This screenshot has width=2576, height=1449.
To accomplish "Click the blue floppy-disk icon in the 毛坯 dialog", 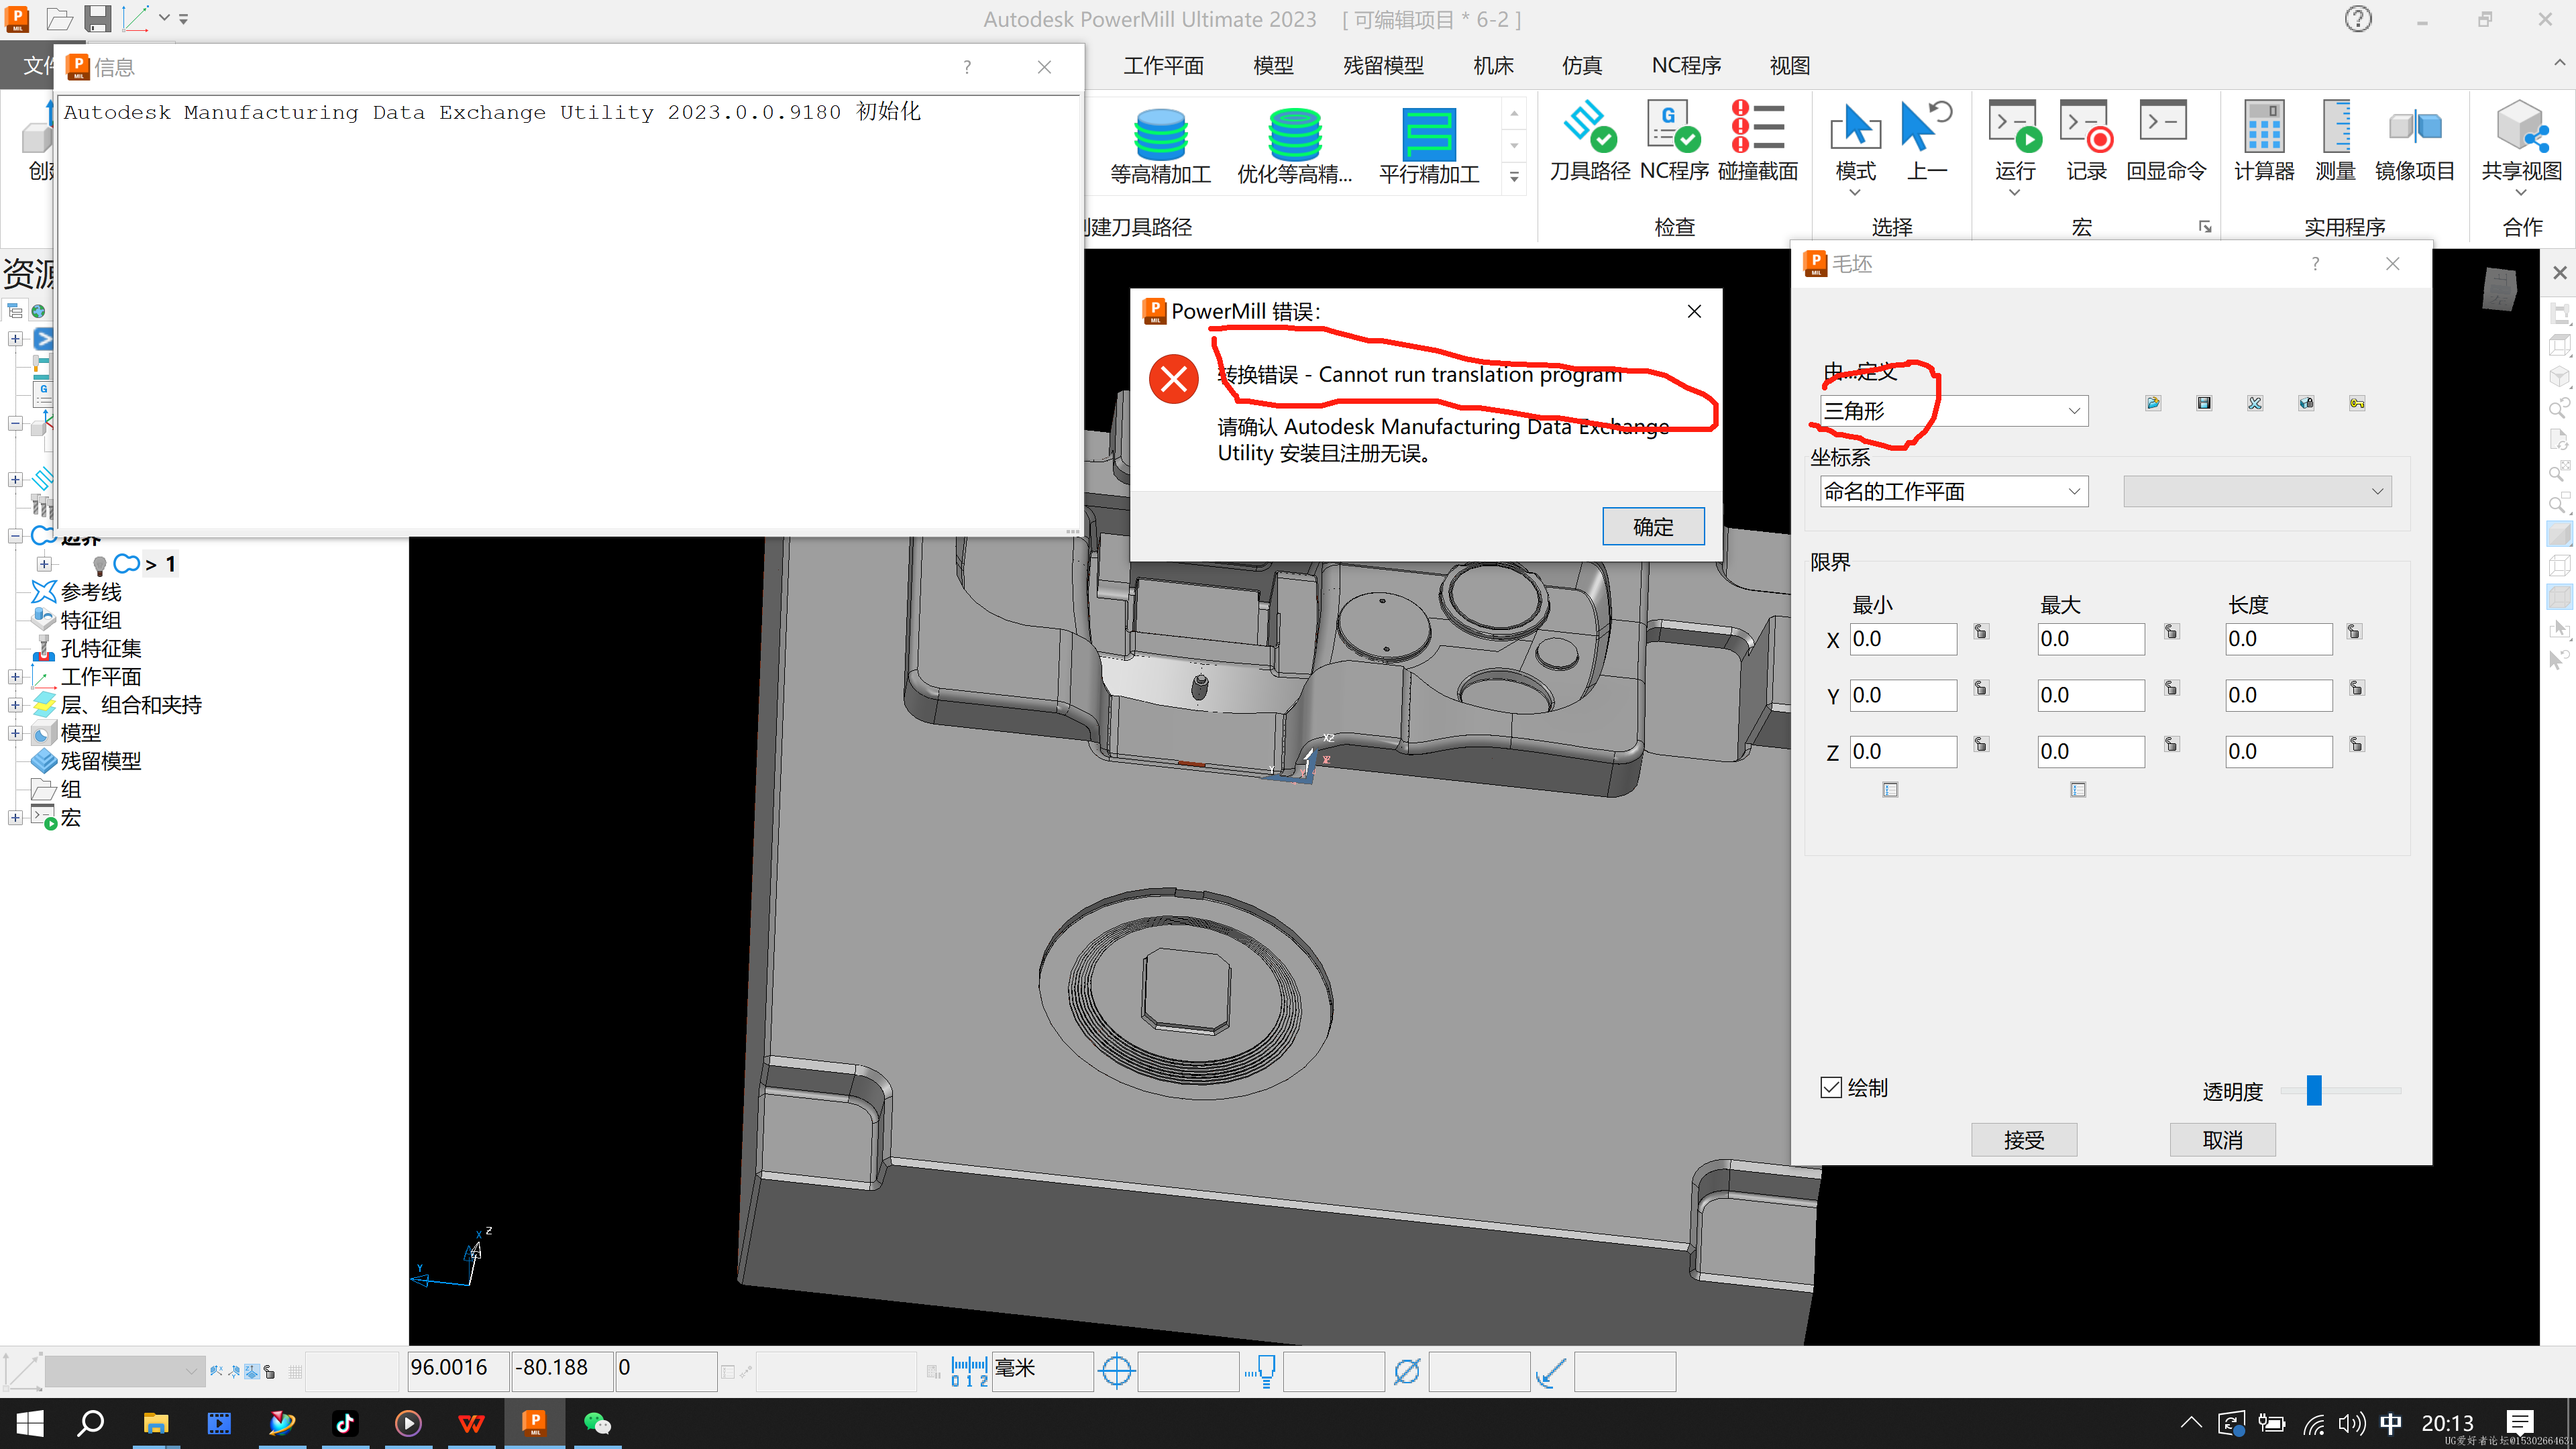I will coord(2204,403).
